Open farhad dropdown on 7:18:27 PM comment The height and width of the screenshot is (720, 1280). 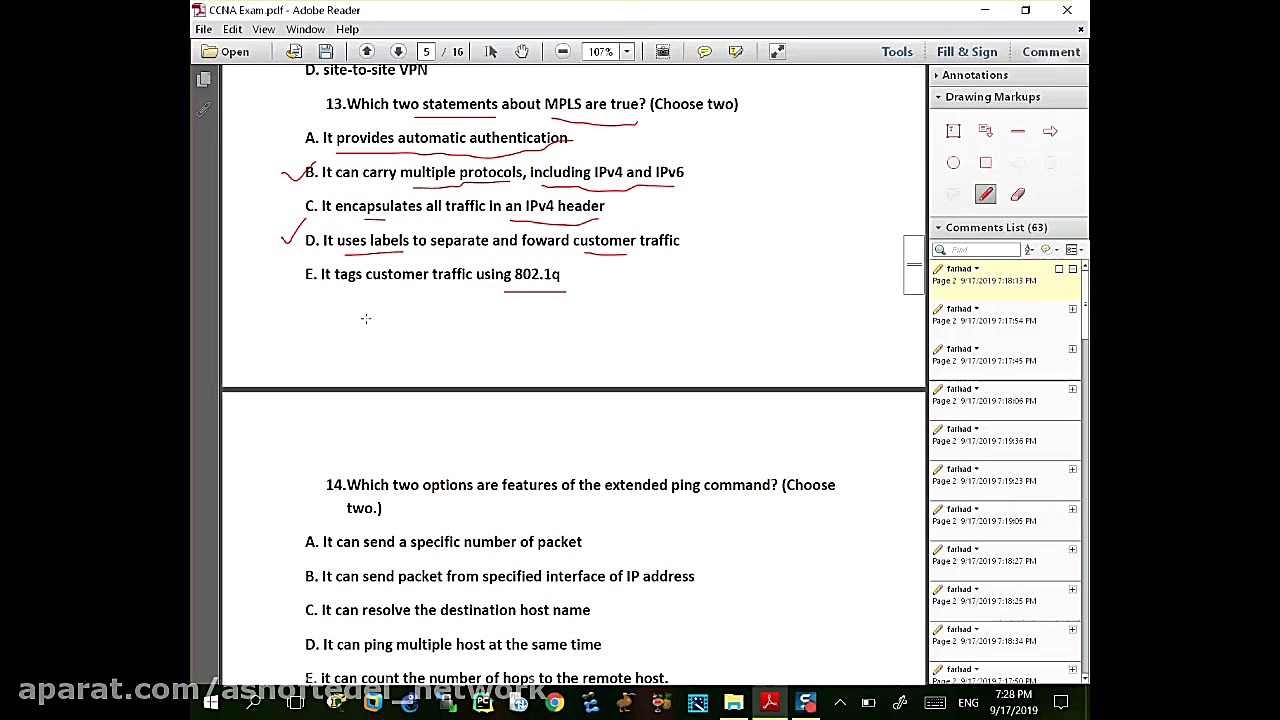[976, 549]
